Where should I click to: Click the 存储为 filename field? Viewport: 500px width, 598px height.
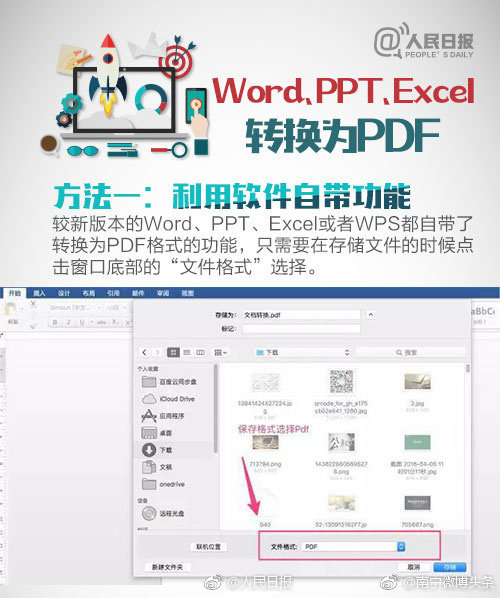click(301, 315)
